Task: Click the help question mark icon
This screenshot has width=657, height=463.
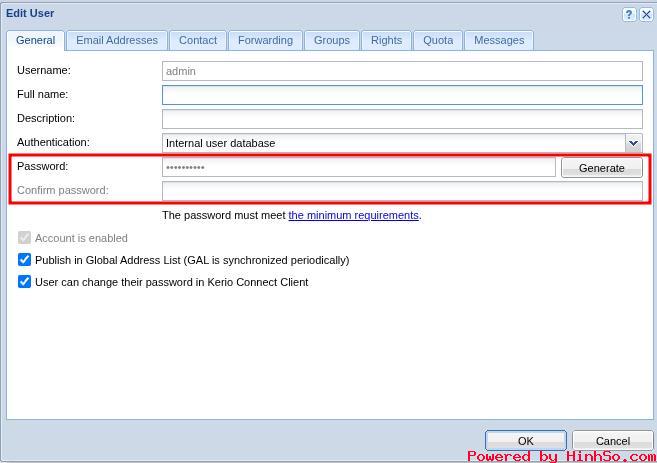Action: (x=629, y=15)
